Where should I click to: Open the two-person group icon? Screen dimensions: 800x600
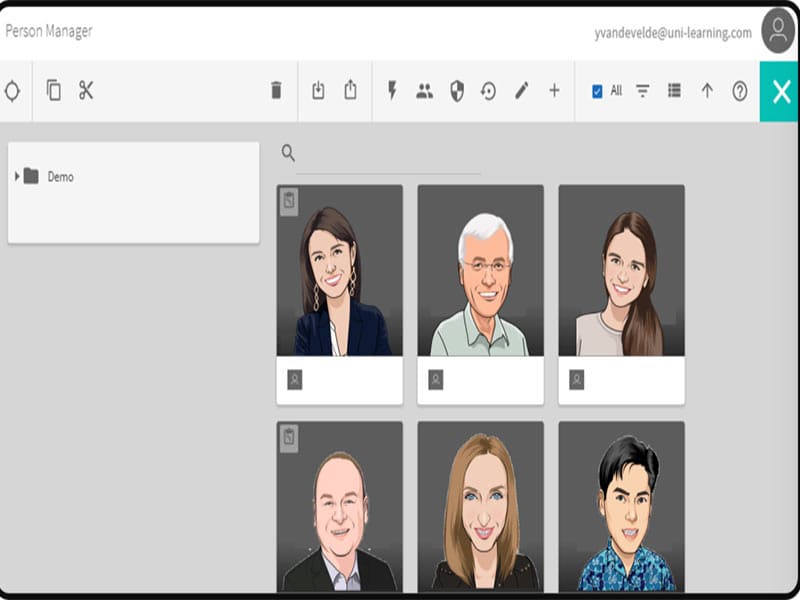pyautogui.click(x=424, y=91)
